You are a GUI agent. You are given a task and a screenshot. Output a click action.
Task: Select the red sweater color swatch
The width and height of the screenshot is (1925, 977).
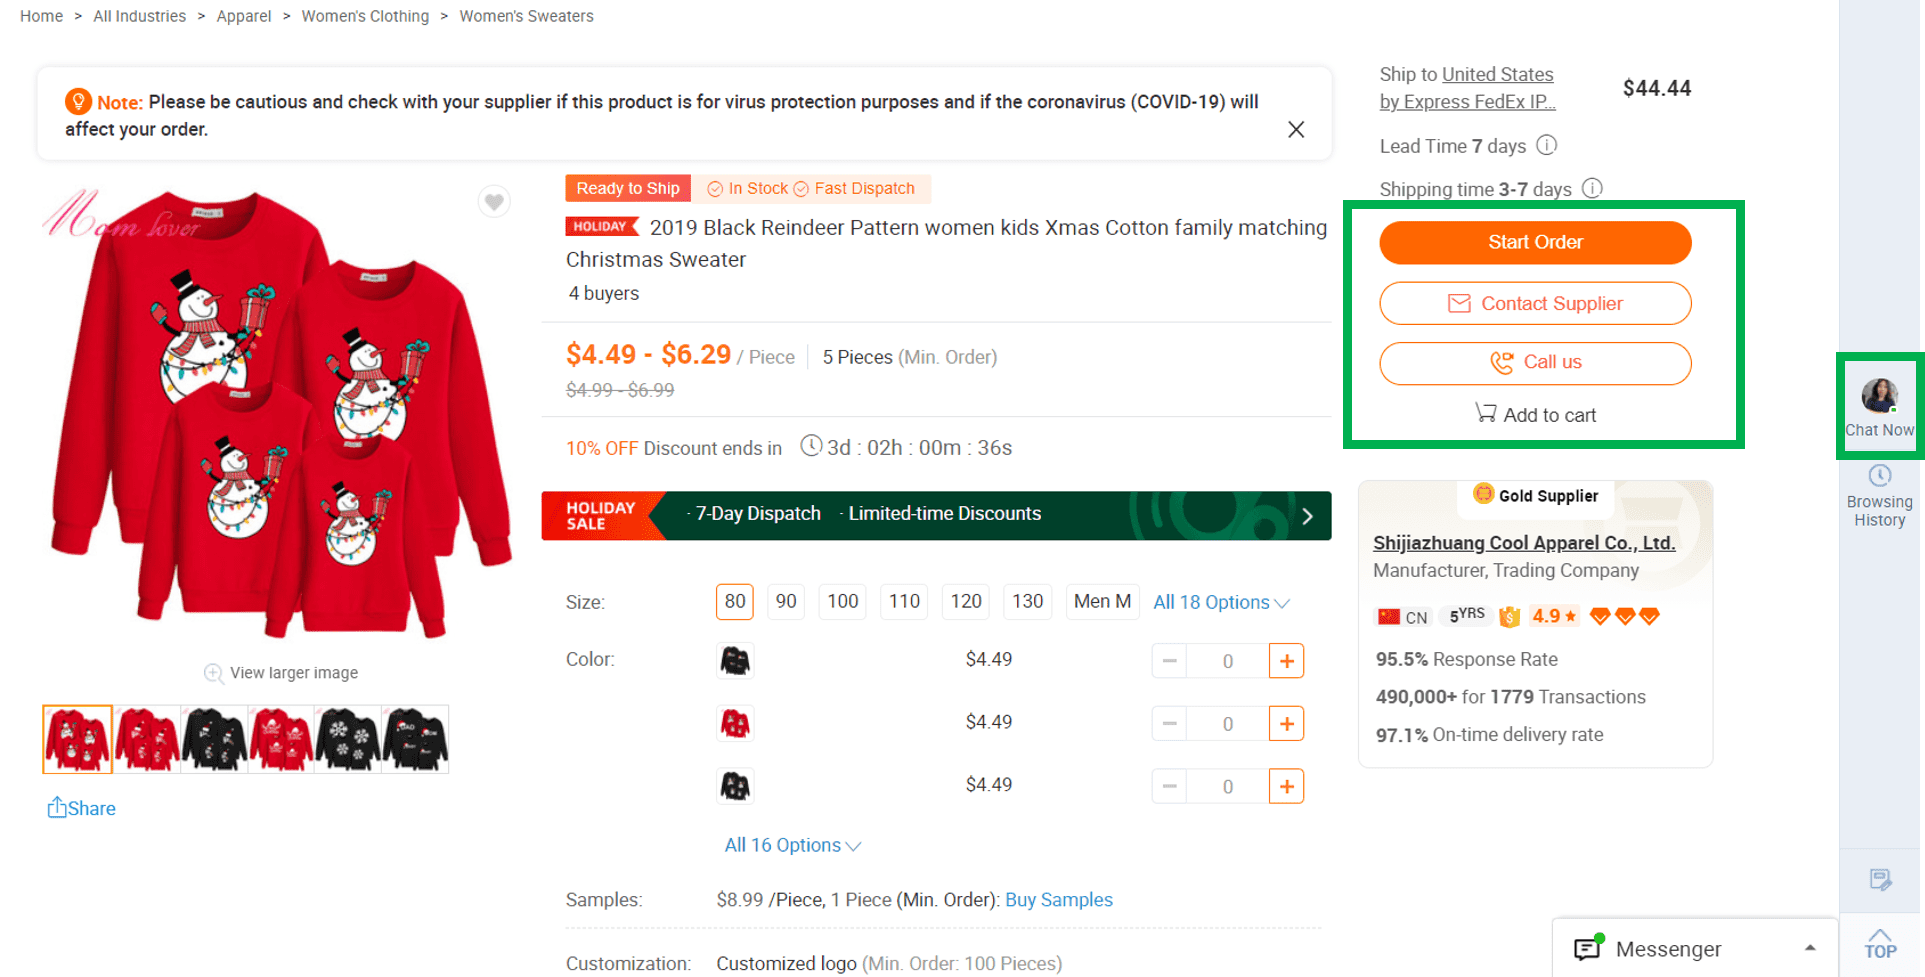[735, 722]
